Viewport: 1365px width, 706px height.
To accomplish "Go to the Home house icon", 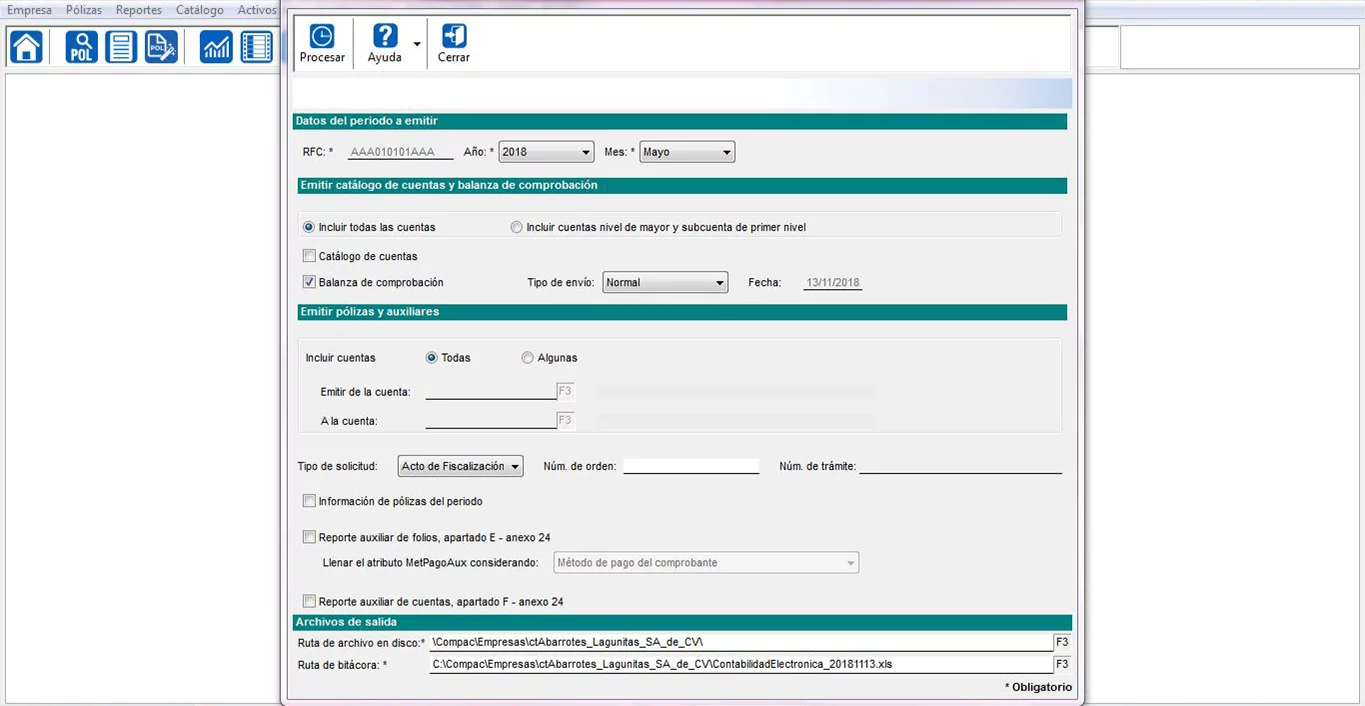I will coord(27,47).
